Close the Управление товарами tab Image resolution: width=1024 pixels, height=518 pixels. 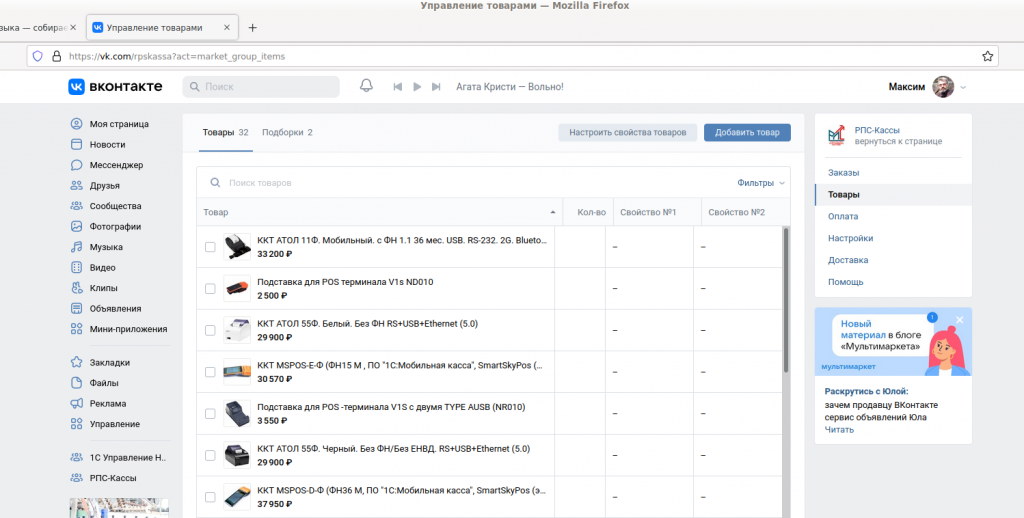[x=227, y=27]
